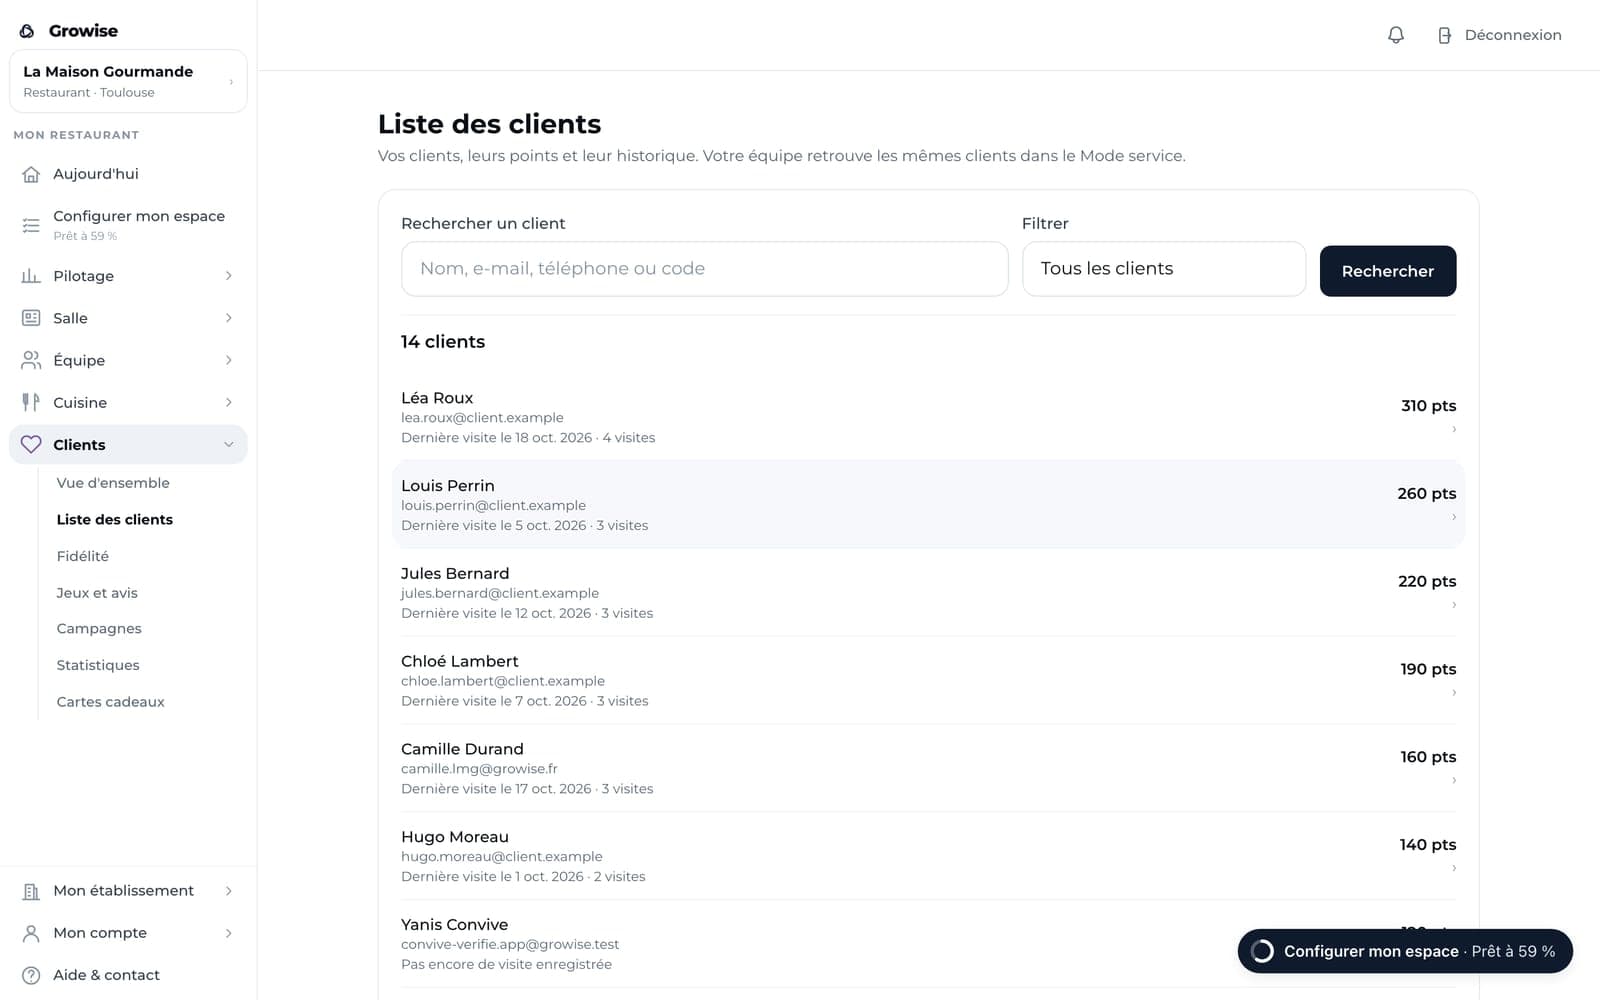Screen dimensions: 1600x1000
Task: Open Statistiques in the Clients menu
Action: point(98,665)
